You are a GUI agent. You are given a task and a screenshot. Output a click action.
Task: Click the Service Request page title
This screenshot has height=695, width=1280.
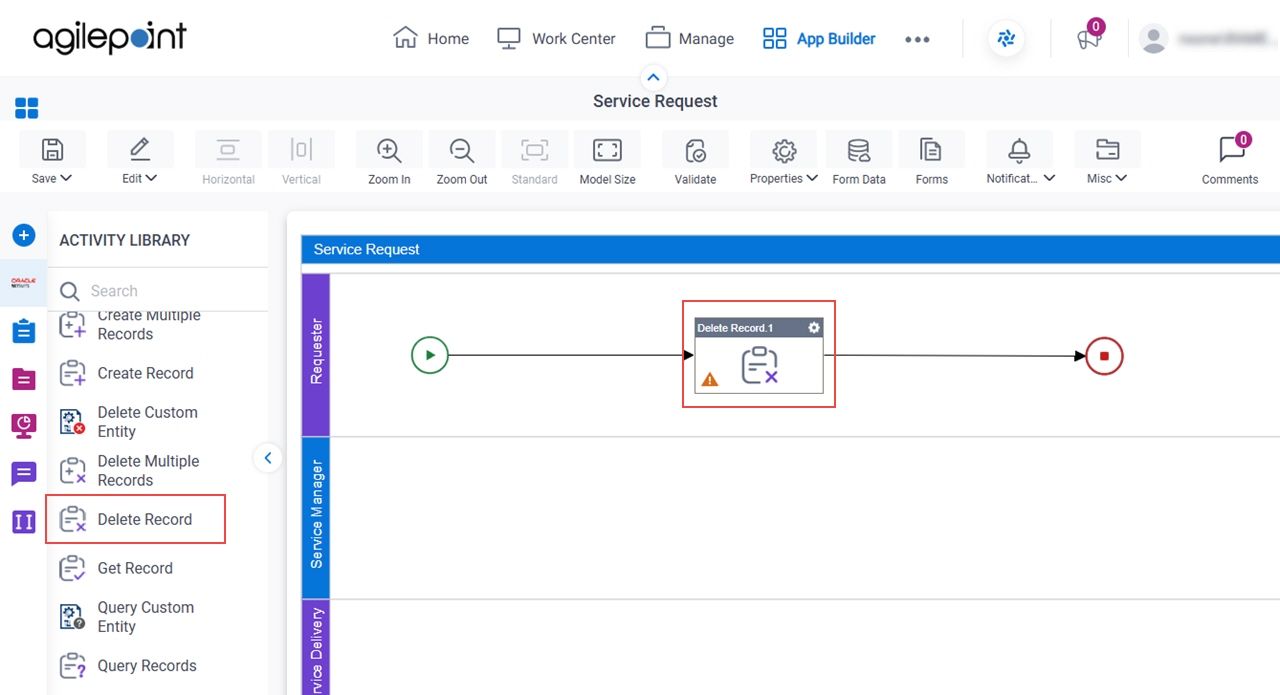click(x=655, y=101)
